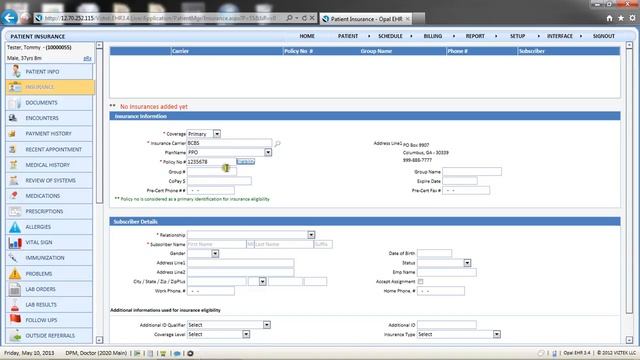Open the PATIENT menu
Viewport: 640px width, 360px height.
(x=348, y=36)
